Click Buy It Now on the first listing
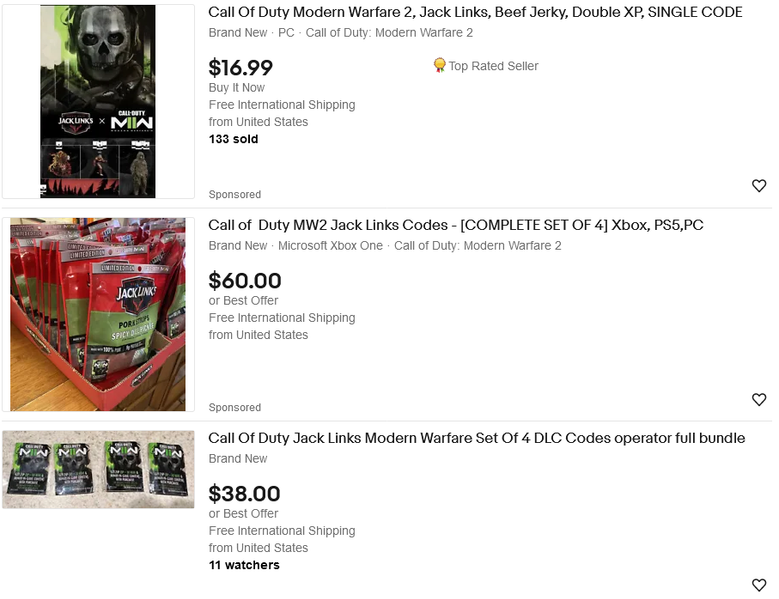 coord(237,88)
